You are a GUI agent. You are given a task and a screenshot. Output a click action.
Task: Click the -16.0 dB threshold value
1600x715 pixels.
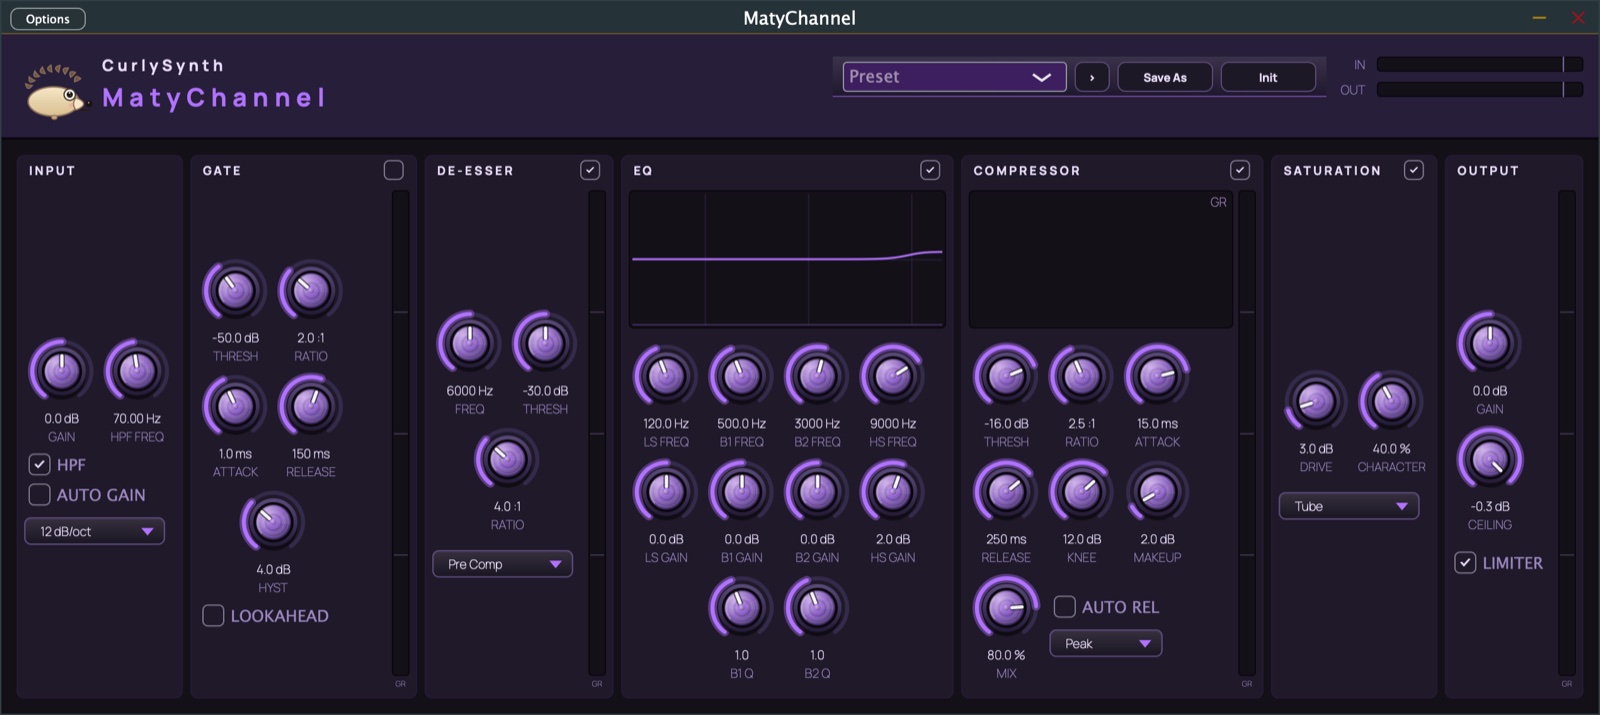tap(1006, 423)
